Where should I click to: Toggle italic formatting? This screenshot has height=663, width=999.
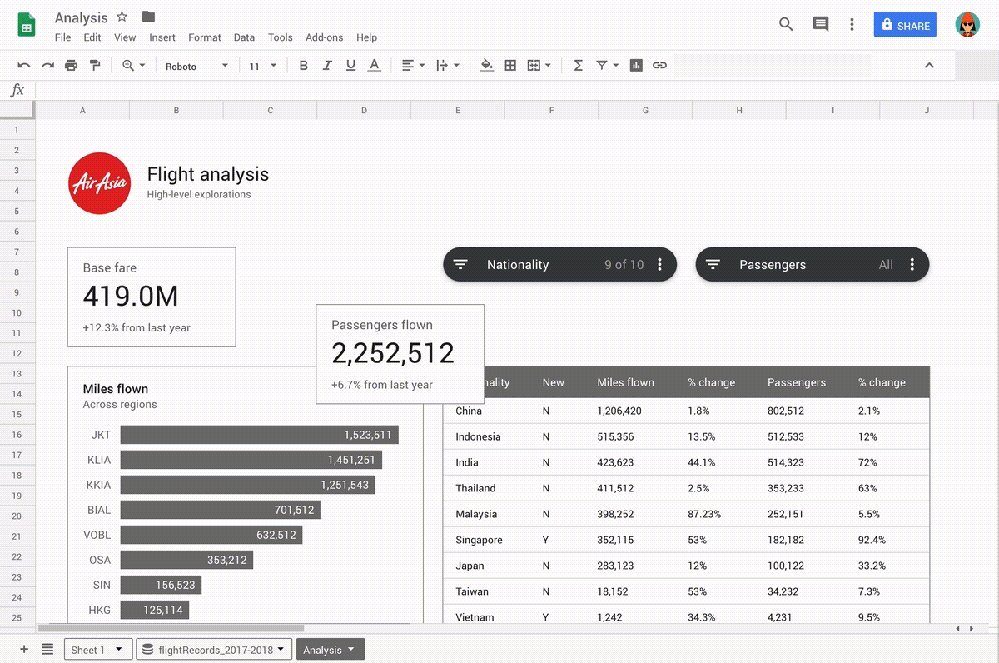tap(327, 64)
